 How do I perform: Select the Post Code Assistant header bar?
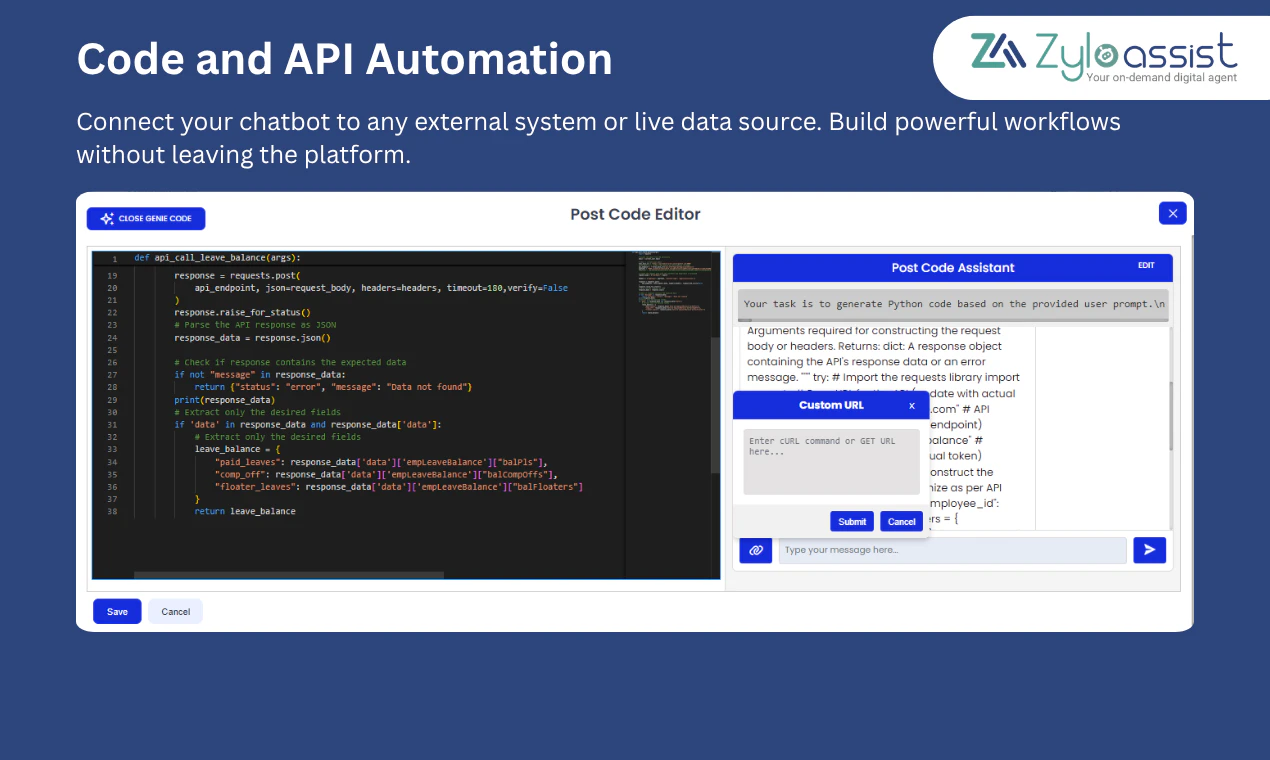point(952,267)
